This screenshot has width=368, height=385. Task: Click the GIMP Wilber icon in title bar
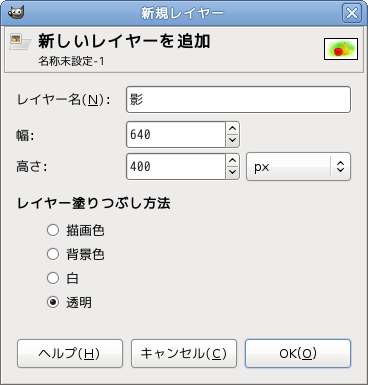click(16, 13)
